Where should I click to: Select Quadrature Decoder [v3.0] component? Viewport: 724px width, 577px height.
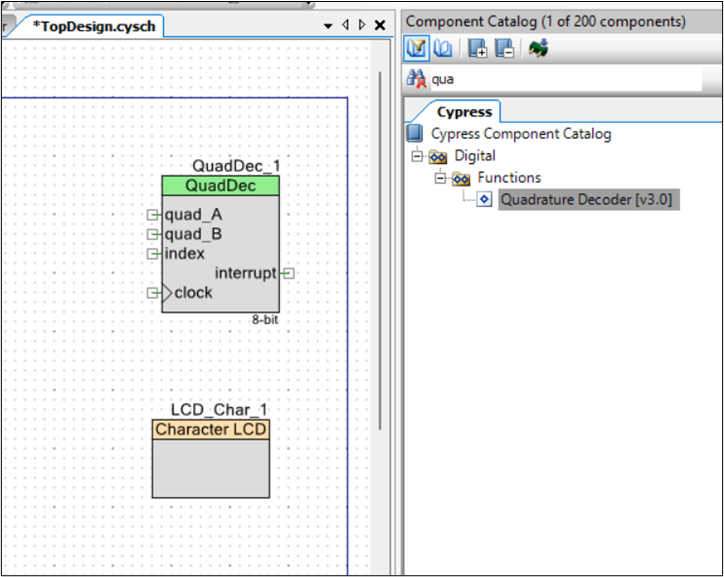pos(588,199)
